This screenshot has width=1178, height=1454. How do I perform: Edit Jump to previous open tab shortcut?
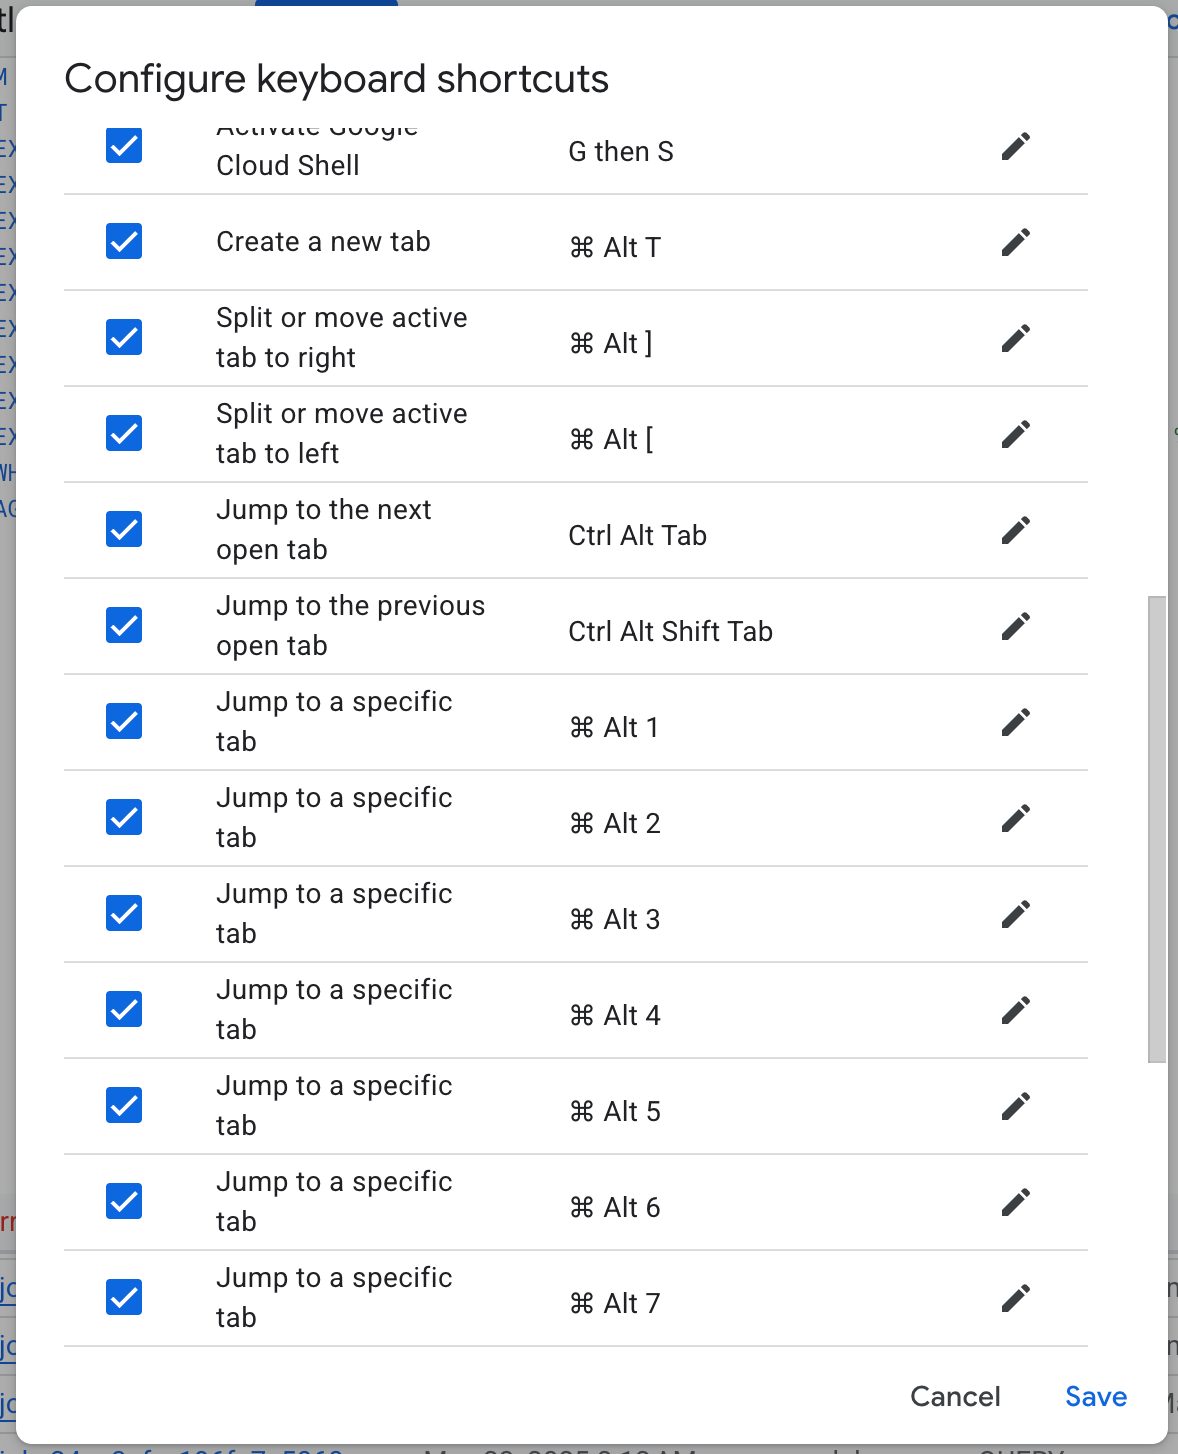pyautogui.click(x=1015, y=627)
